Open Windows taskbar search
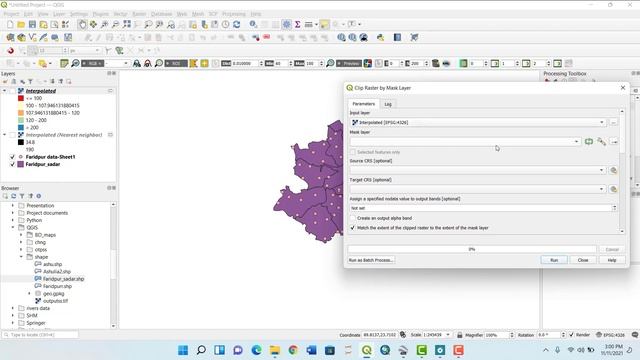 [x=201, y=350]
